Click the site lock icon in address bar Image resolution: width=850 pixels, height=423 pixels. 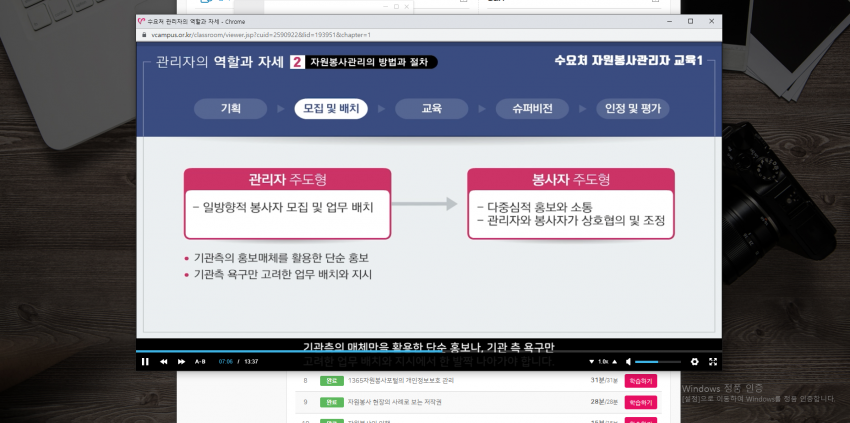click(x=141, y=34)
